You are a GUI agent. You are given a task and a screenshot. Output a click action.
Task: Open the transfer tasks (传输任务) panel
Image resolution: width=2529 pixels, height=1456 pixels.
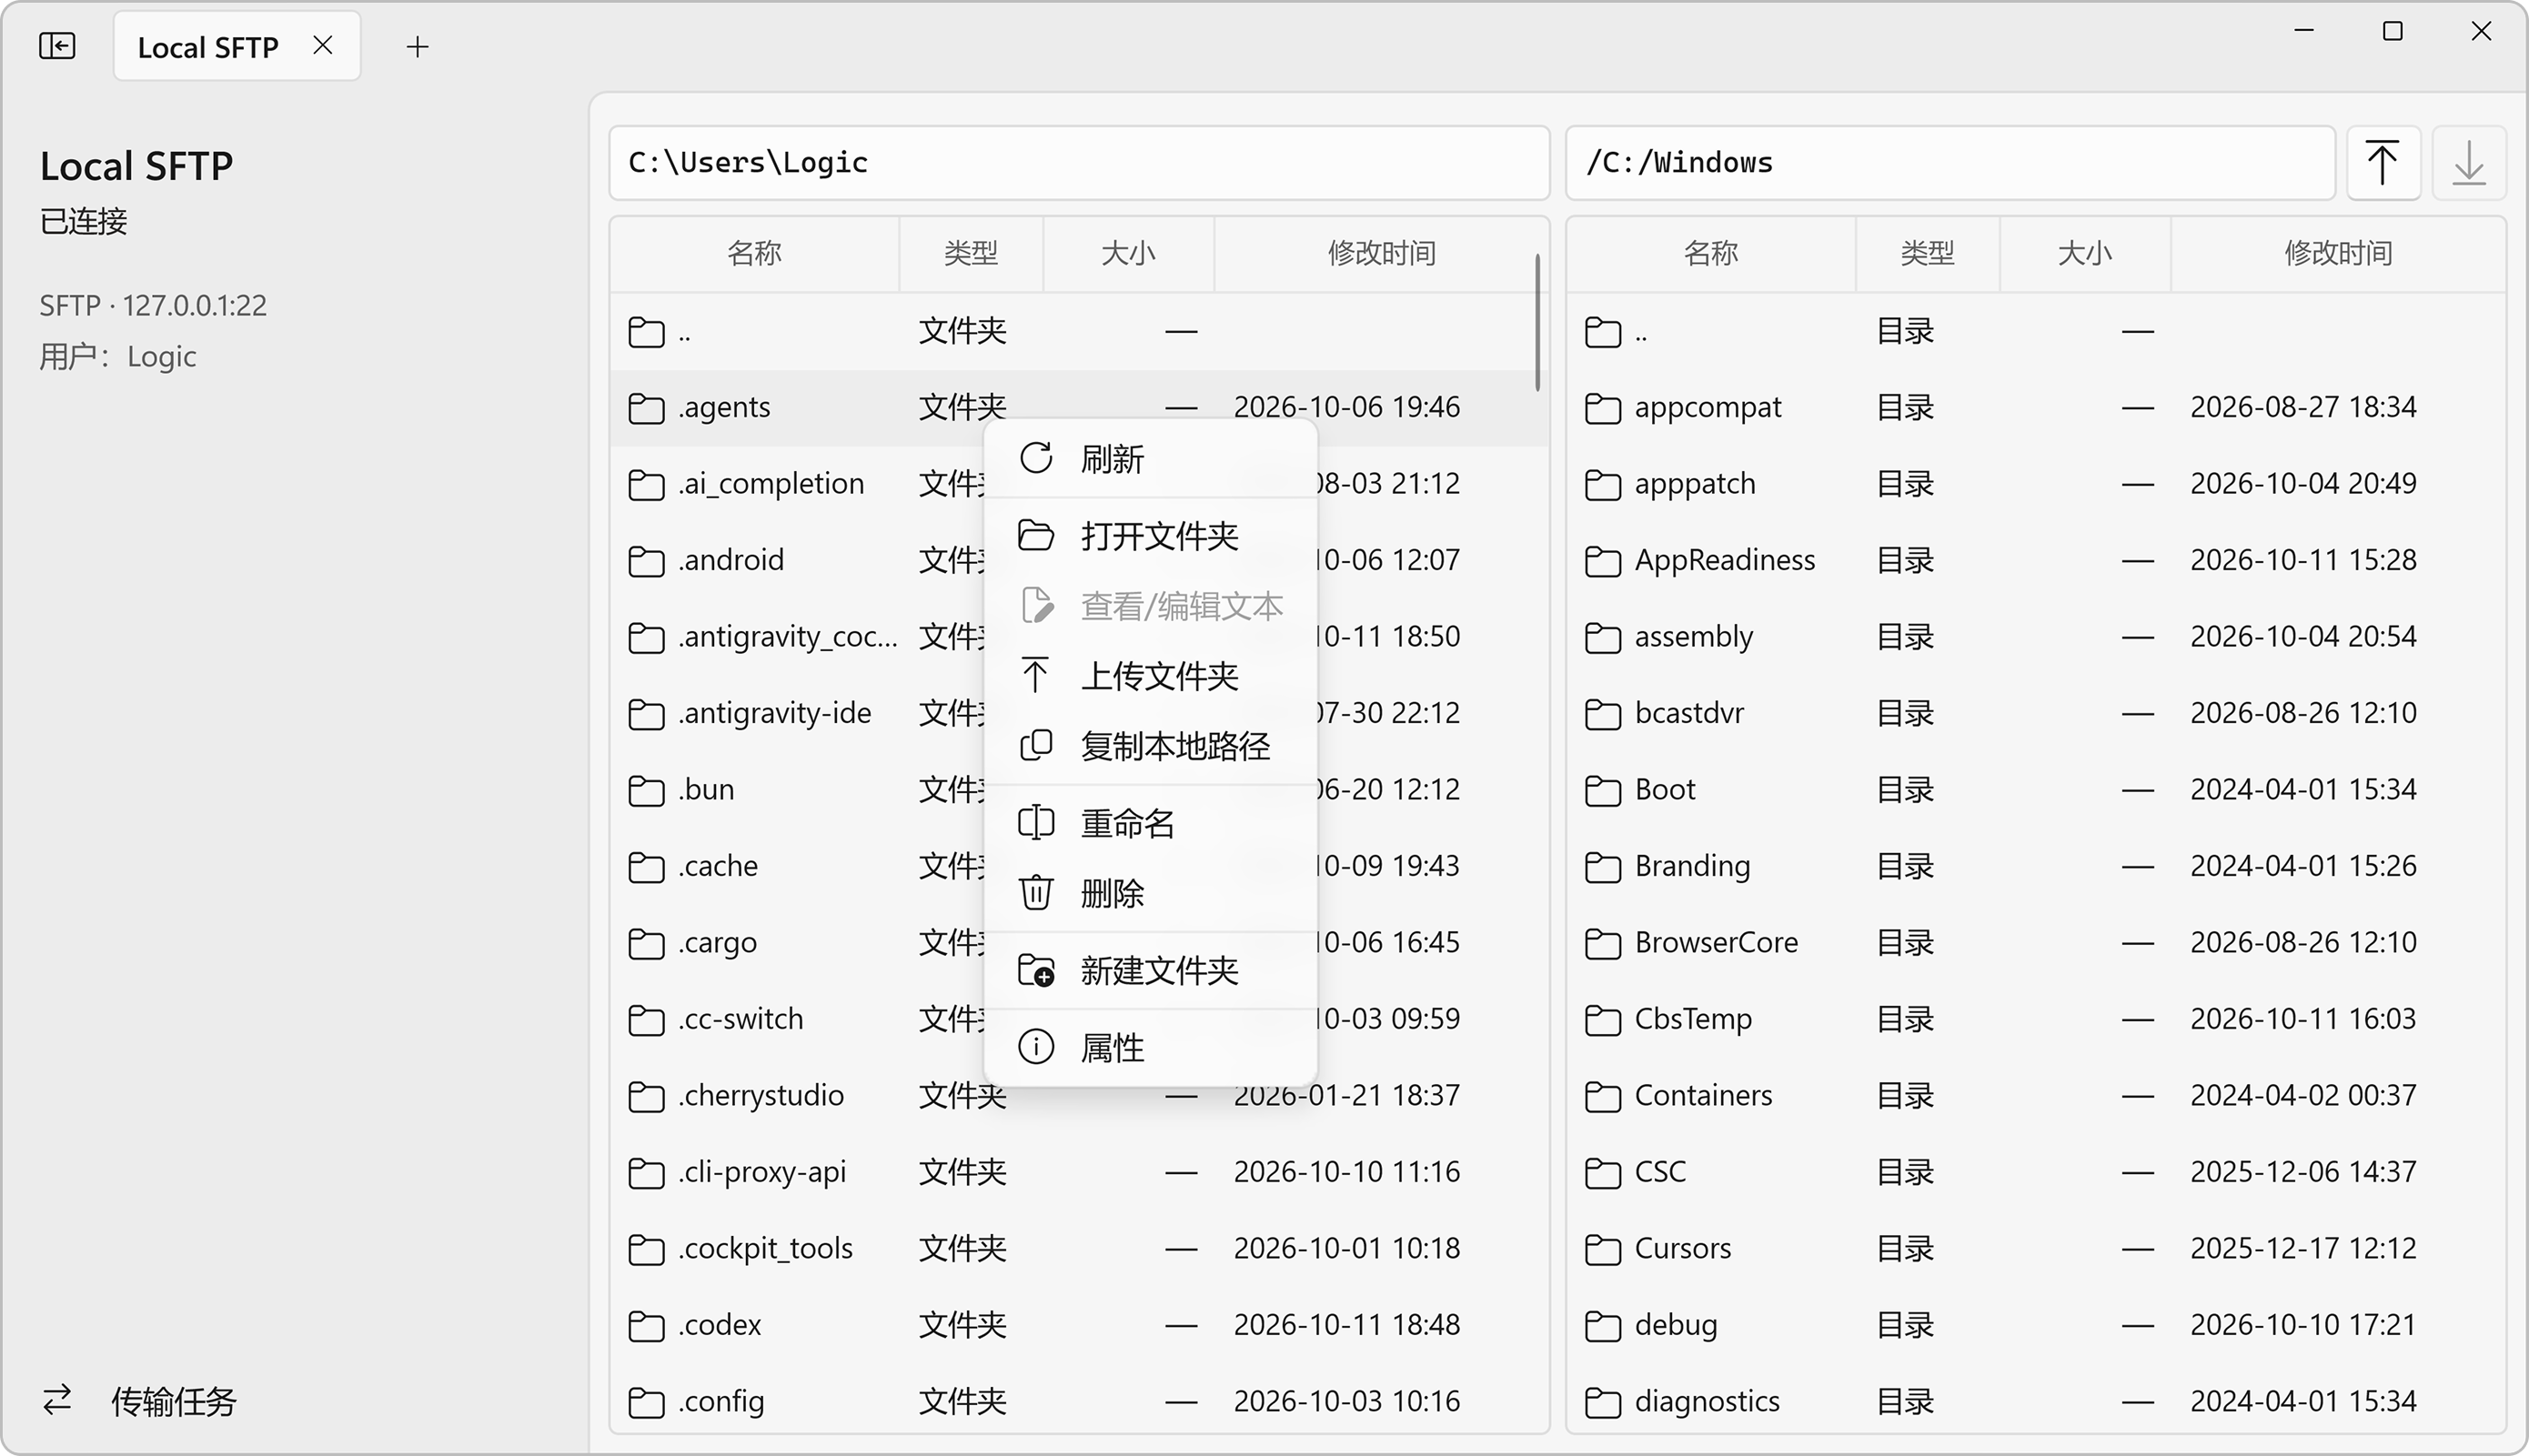coord(139,1400)
